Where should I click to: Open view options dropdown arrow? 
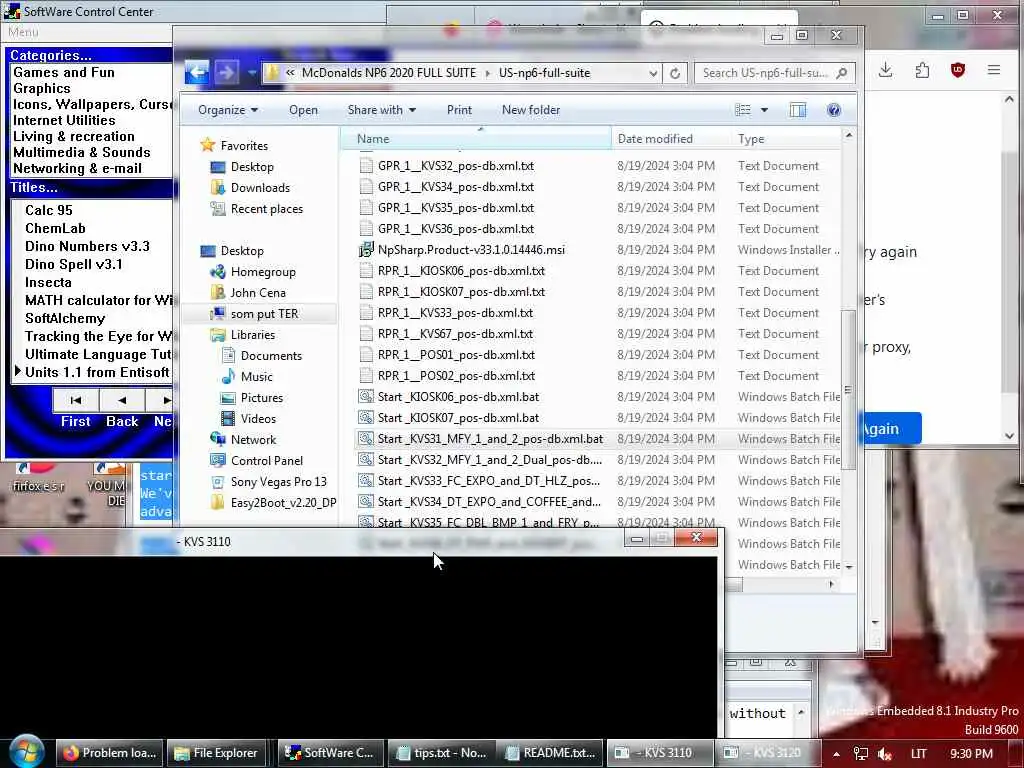tap(764, 110)
